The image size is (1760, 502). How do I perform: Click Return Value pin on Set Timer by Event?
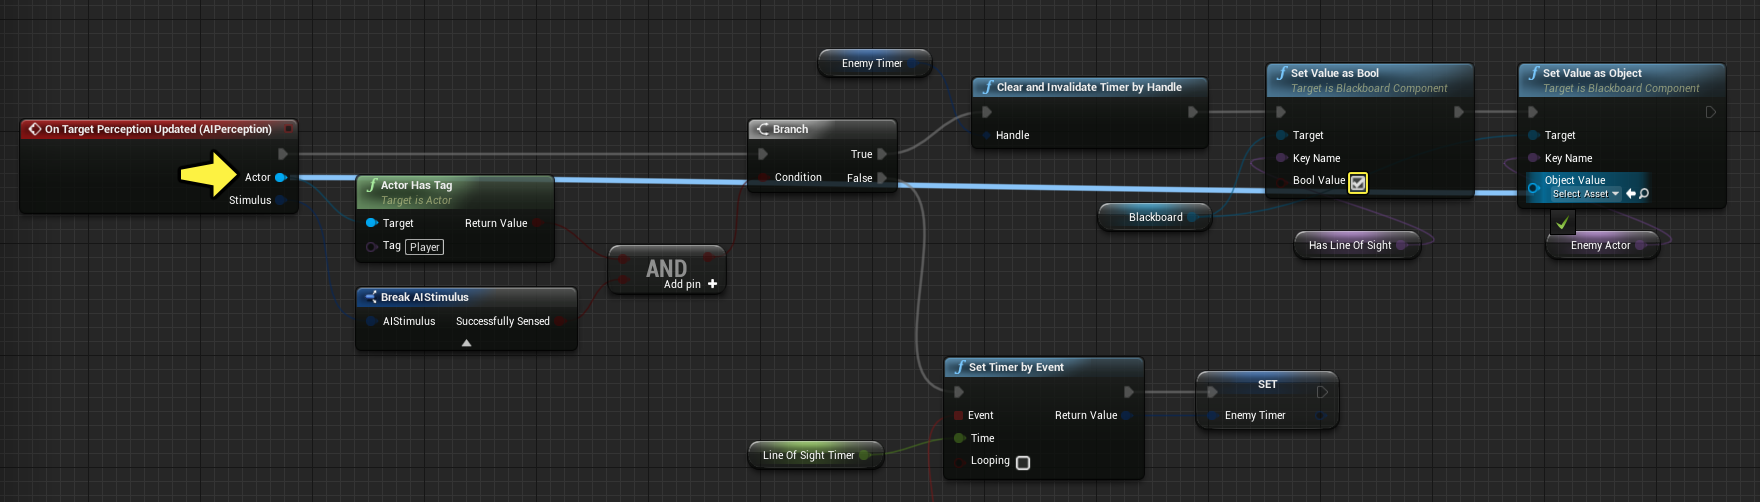click(1127, 415)
